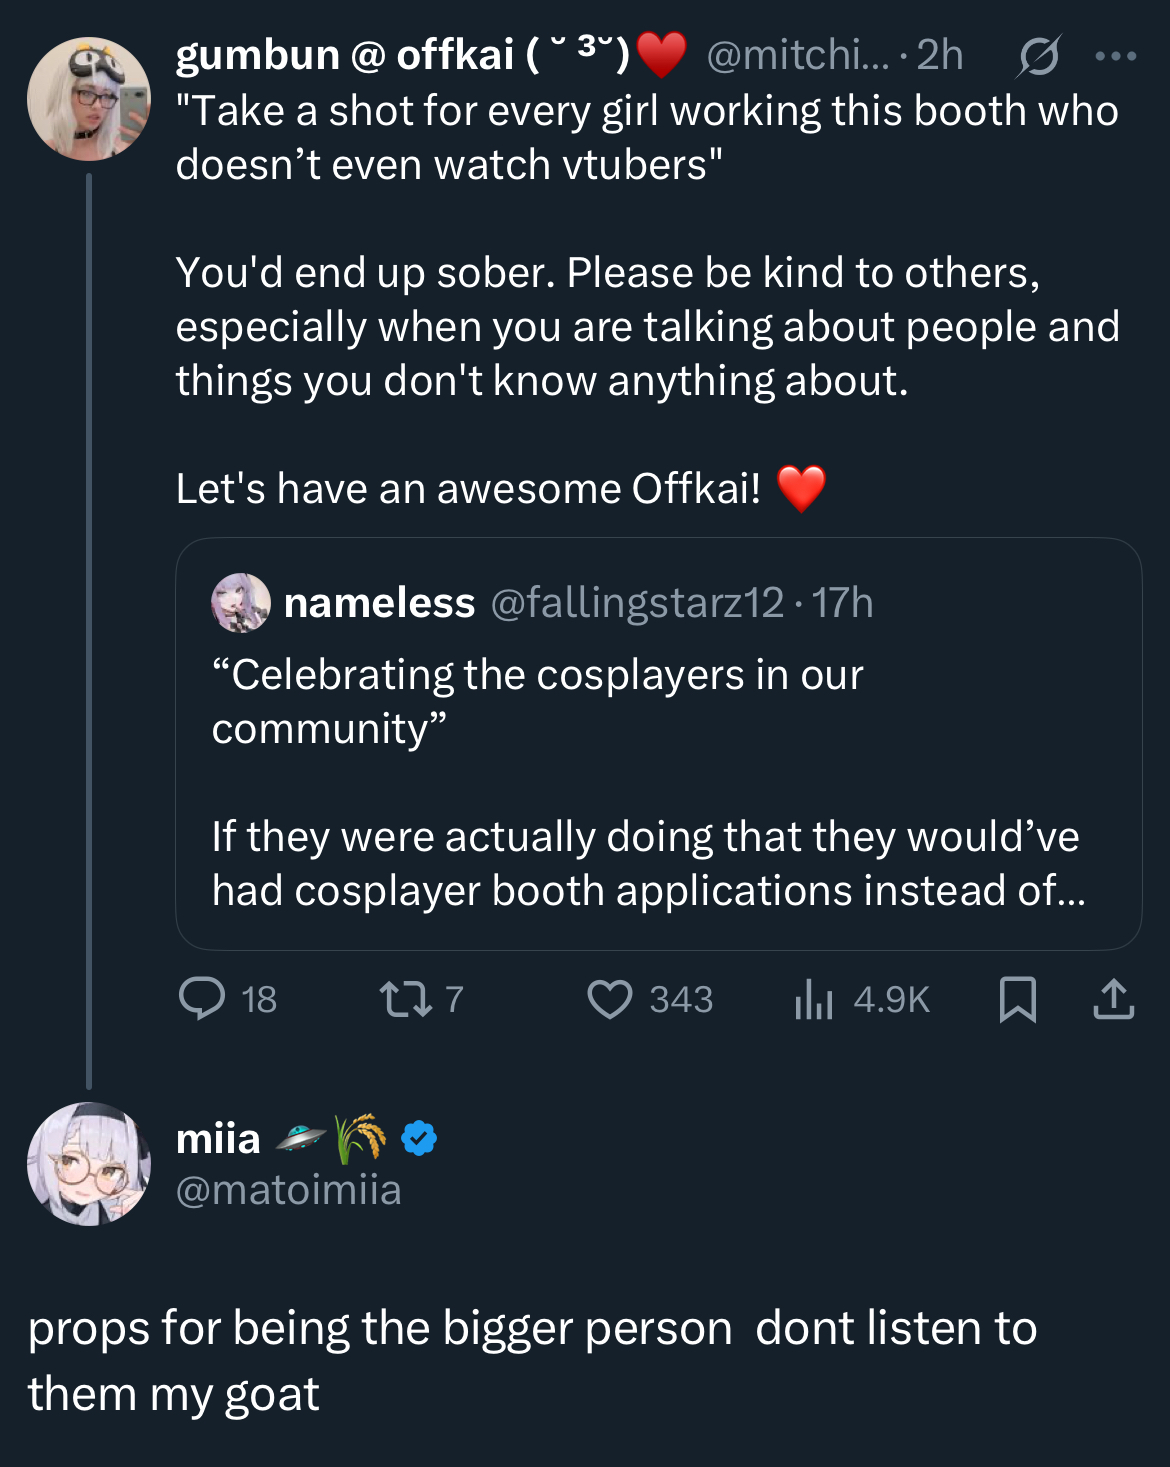Click the 2h timestamp on tweet

coord(939,56)
